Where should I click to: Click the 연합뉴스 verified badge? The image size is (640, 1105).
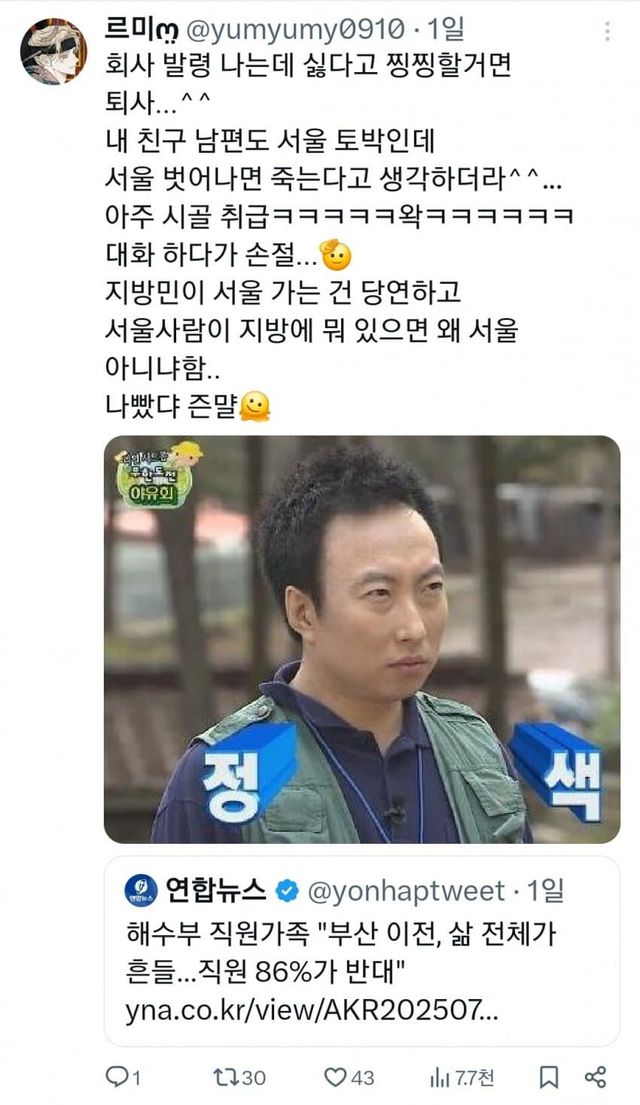point(286,891)
